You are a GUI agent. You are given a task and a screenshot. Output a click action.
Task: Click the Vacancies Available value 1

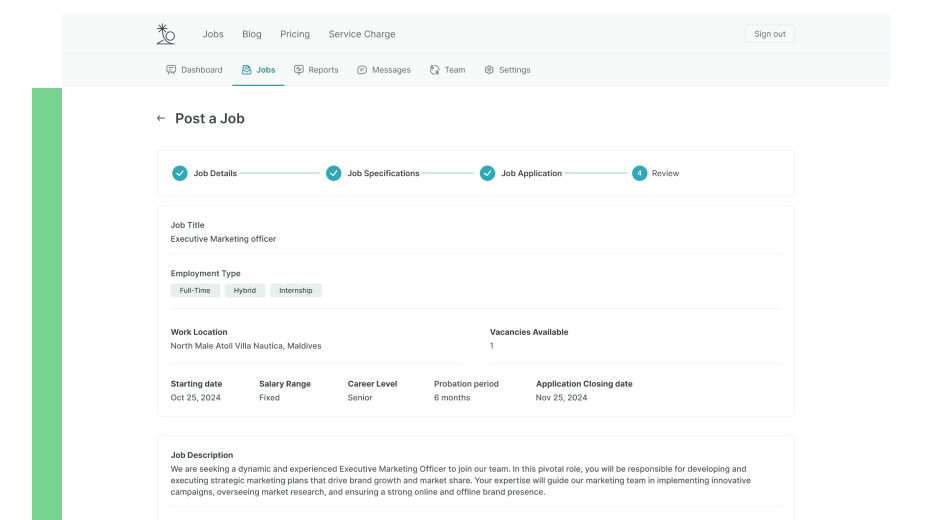(492, 346)
